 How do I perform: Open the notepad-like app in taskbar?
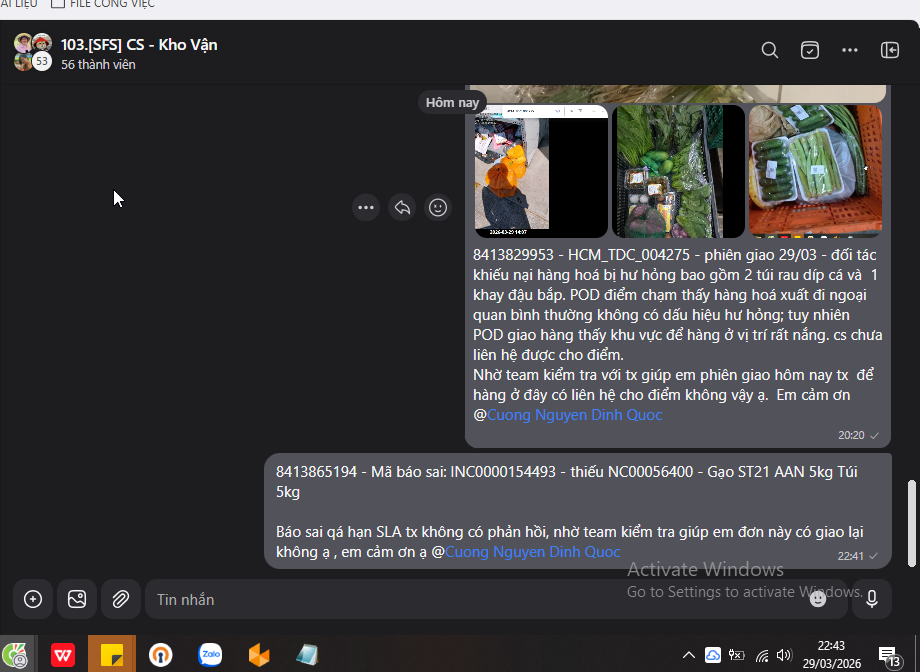[307, 655]
